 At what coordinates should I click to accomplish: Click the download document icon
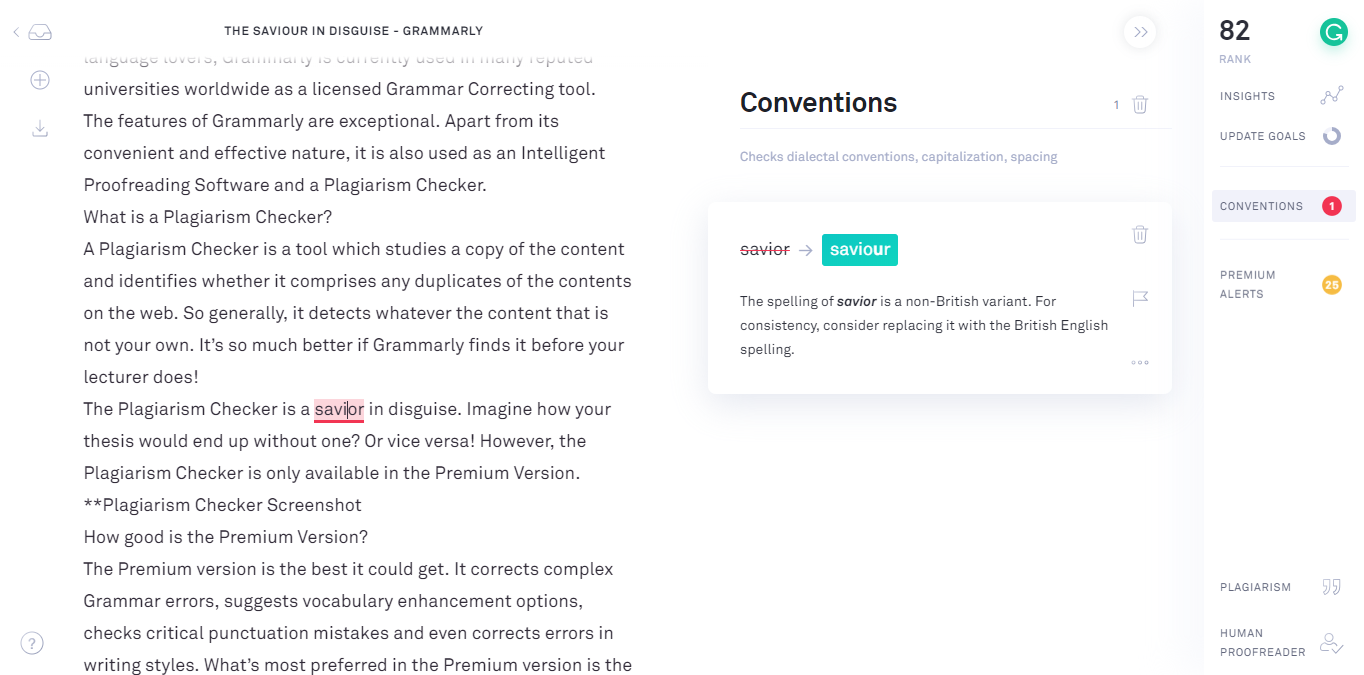click(40, 128)
